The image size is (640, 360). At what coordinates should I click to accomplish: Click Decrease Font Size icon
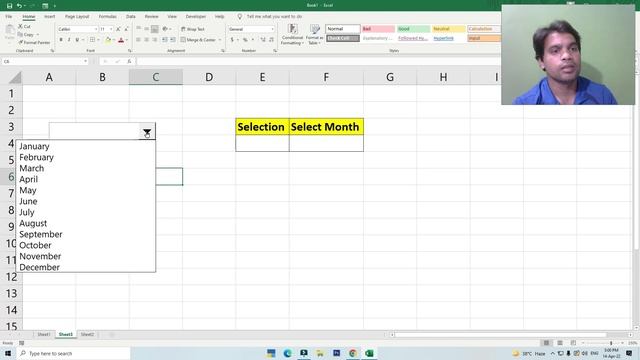[126, 29]
